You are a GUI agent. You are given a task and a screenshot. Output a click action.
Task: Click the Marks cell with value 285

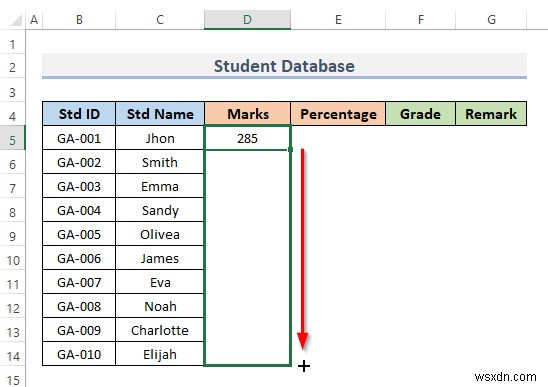[x=247, y=138]
